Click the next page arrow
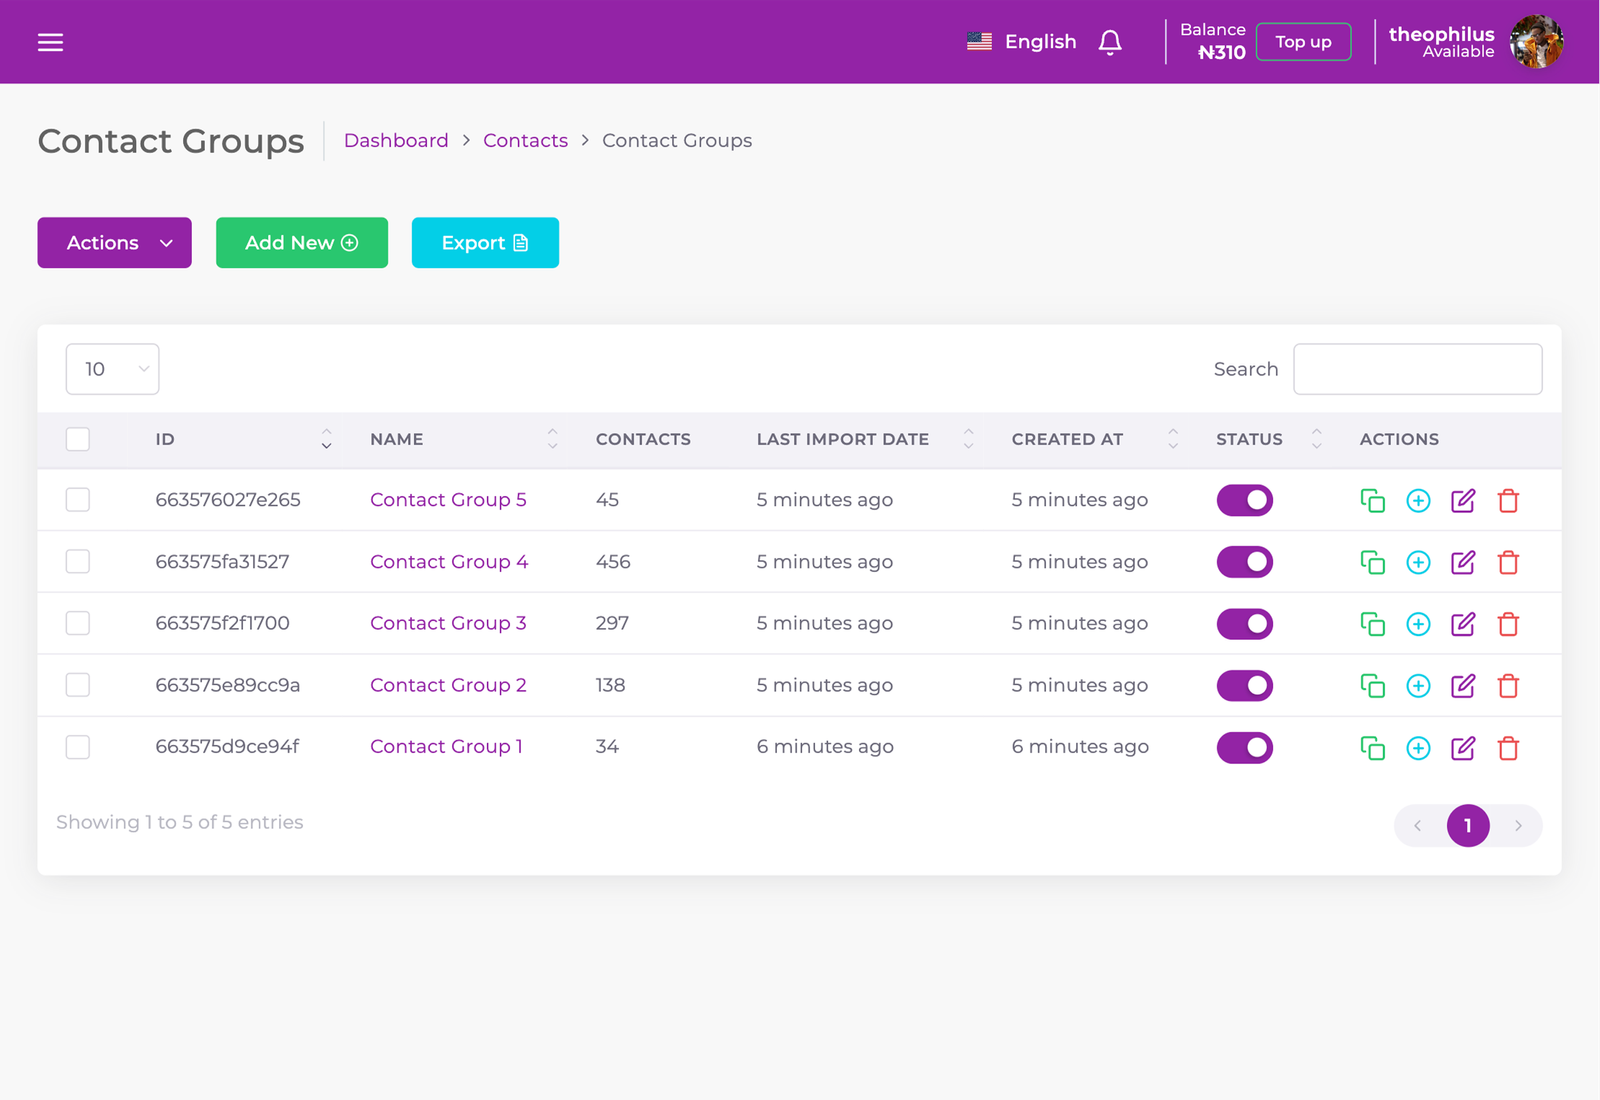The height and width of the screenshot is (1100, 1600). coord(1518,826)
